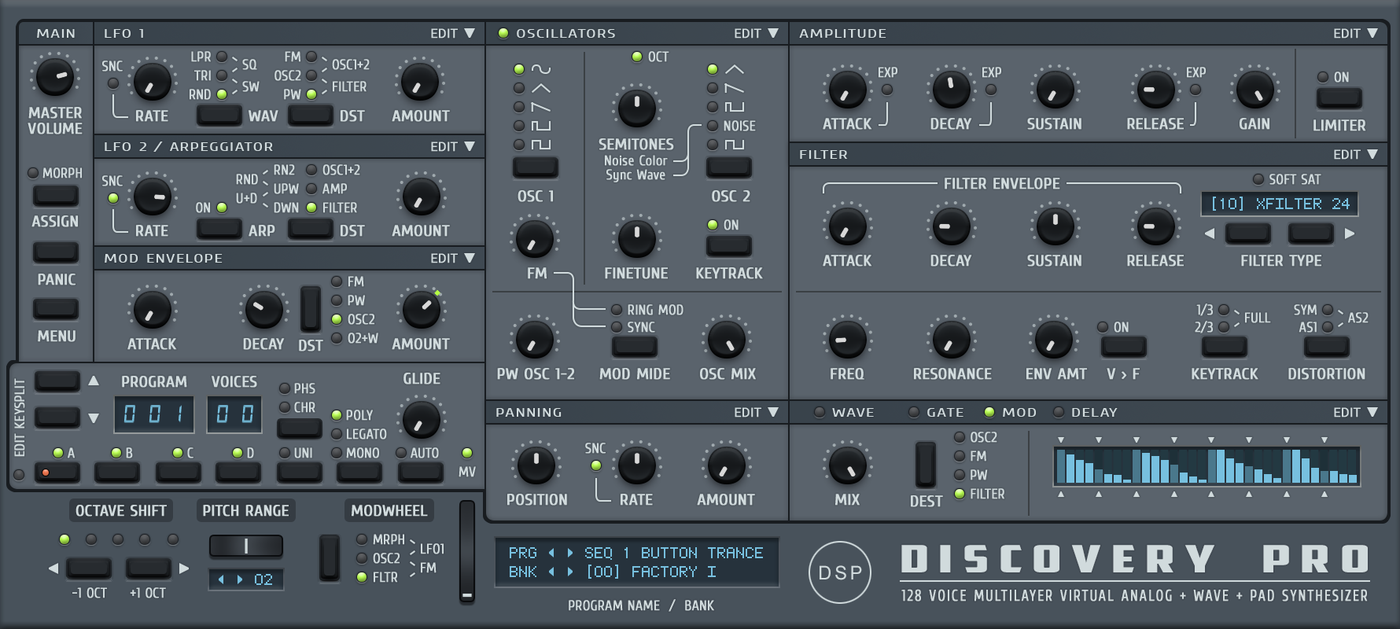
Task: Click the filter FREQ knob
Action: tap(847, 339)
